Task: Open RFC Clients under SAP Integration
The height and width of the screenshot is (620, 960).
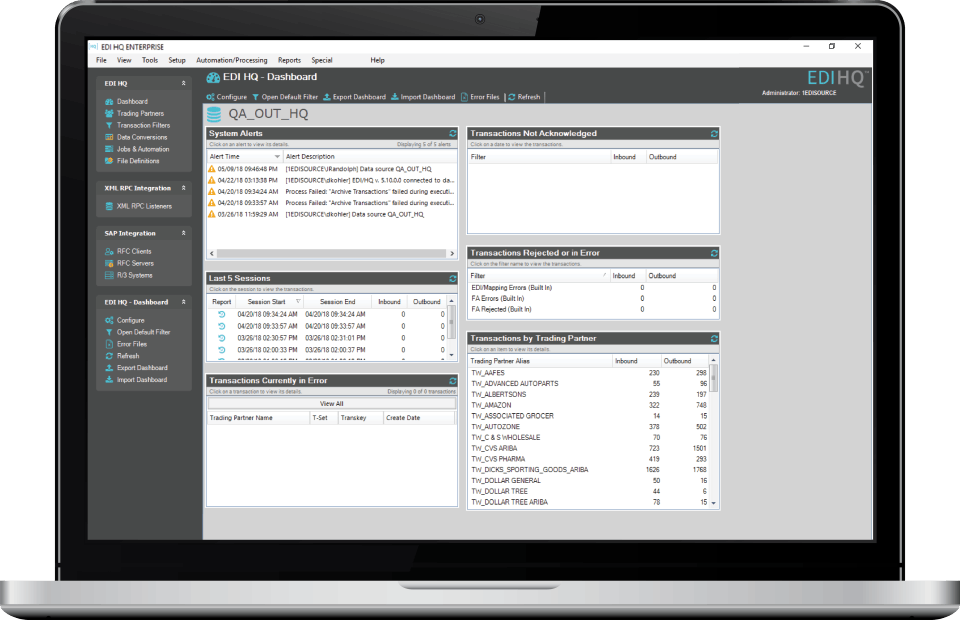Action: click(128, 252)
